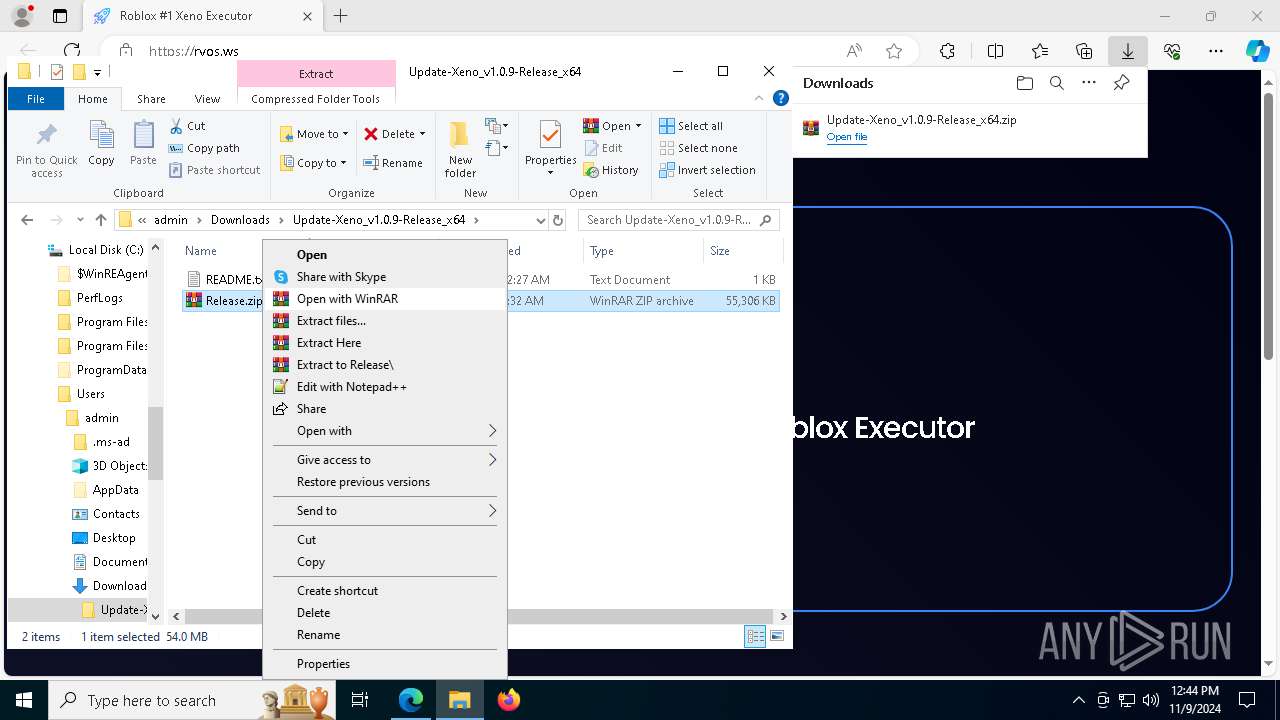The image size is (1280, 720).
Task: Choose Extract files... from context menu
Action: (x=385, y=321)
